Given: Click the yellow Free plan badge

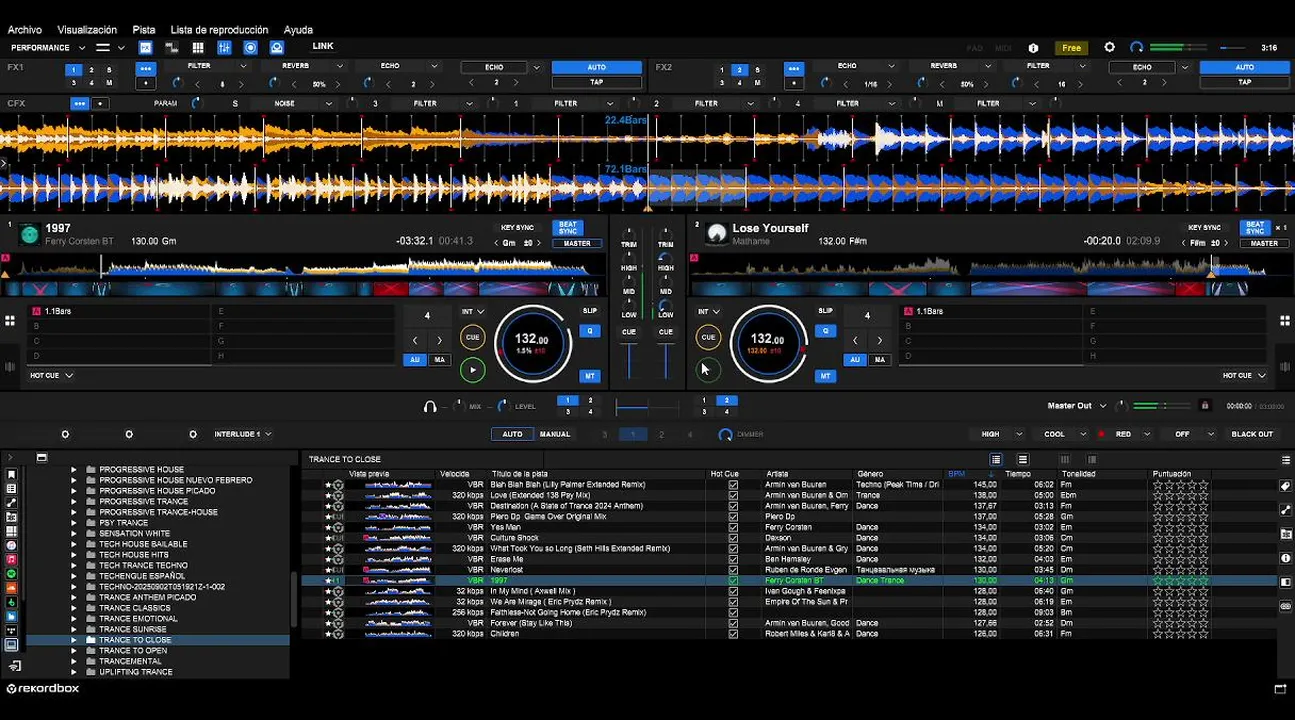Looking at the screenshot, I should (1071, 48).
